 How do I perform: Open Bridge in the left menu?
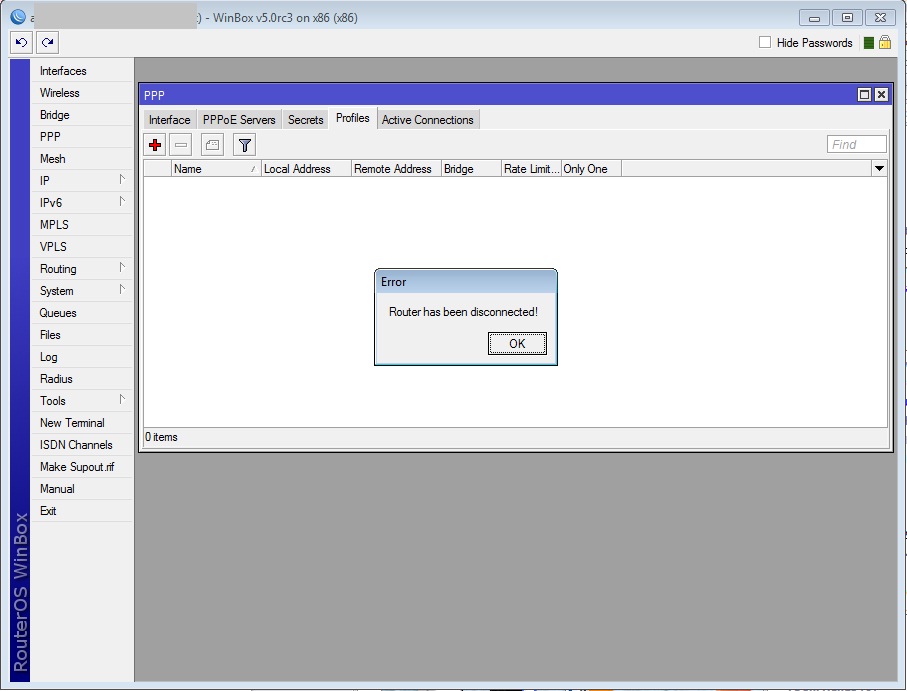tap(82, 114)
